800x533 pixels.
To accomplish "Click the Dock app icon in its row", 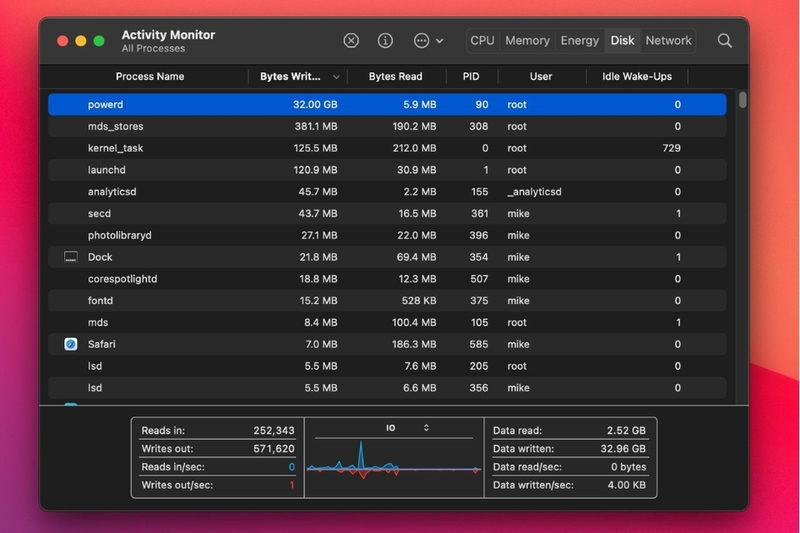I will pos(71,257).
